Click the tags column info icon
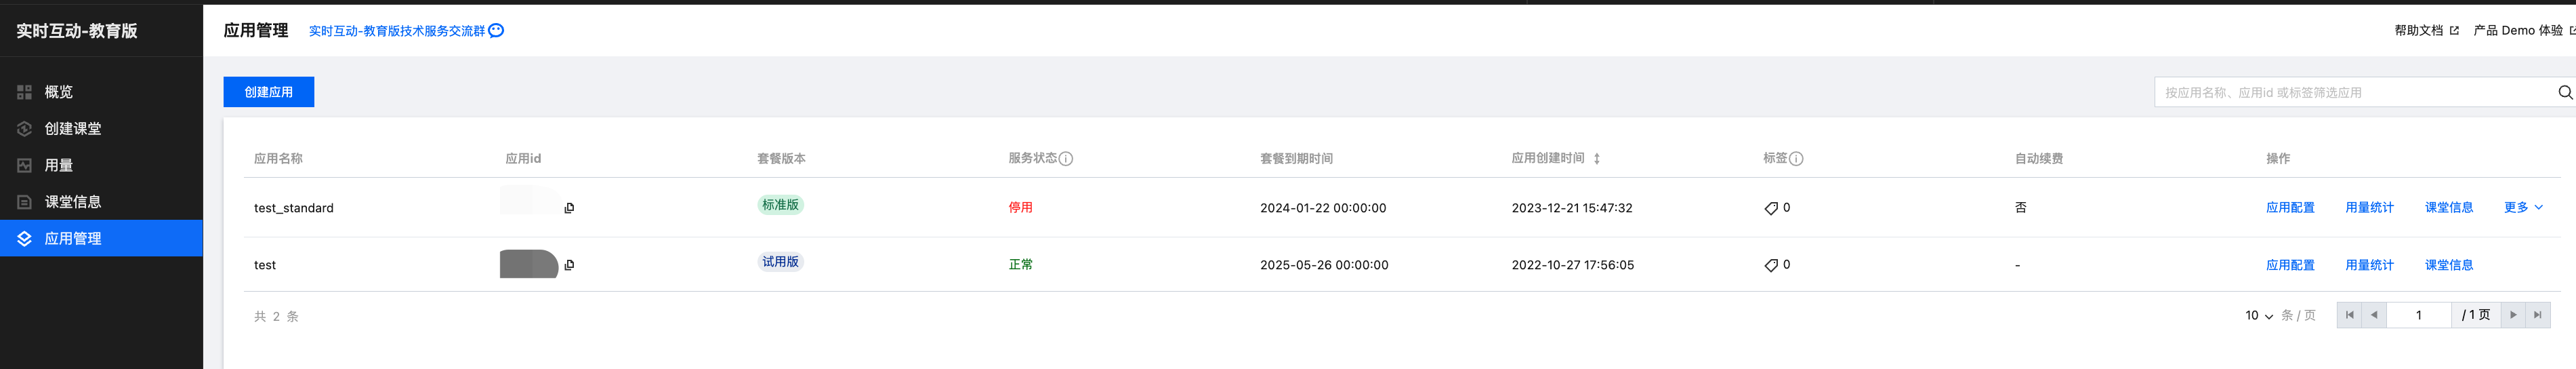Image resolution: width=2576 pixels, height=369 pixels. coord(1796,159)
